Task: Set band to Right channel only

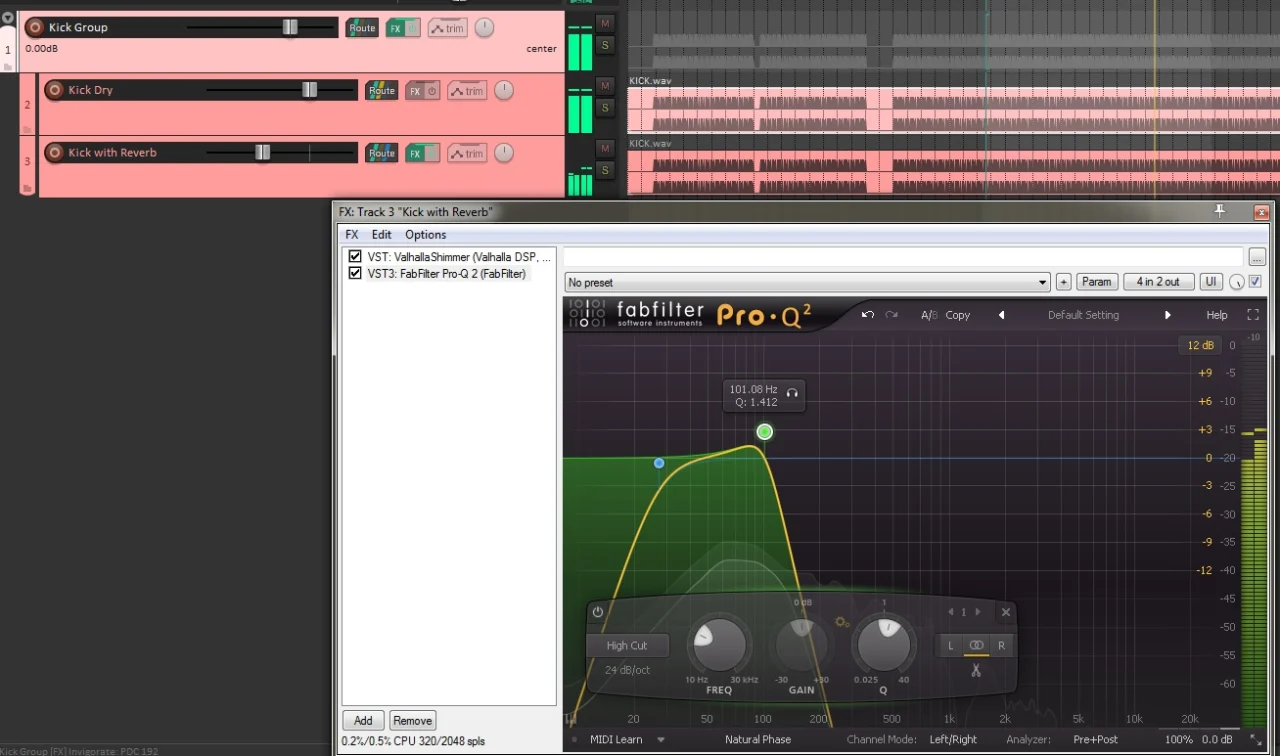Action: point(1001,646)
